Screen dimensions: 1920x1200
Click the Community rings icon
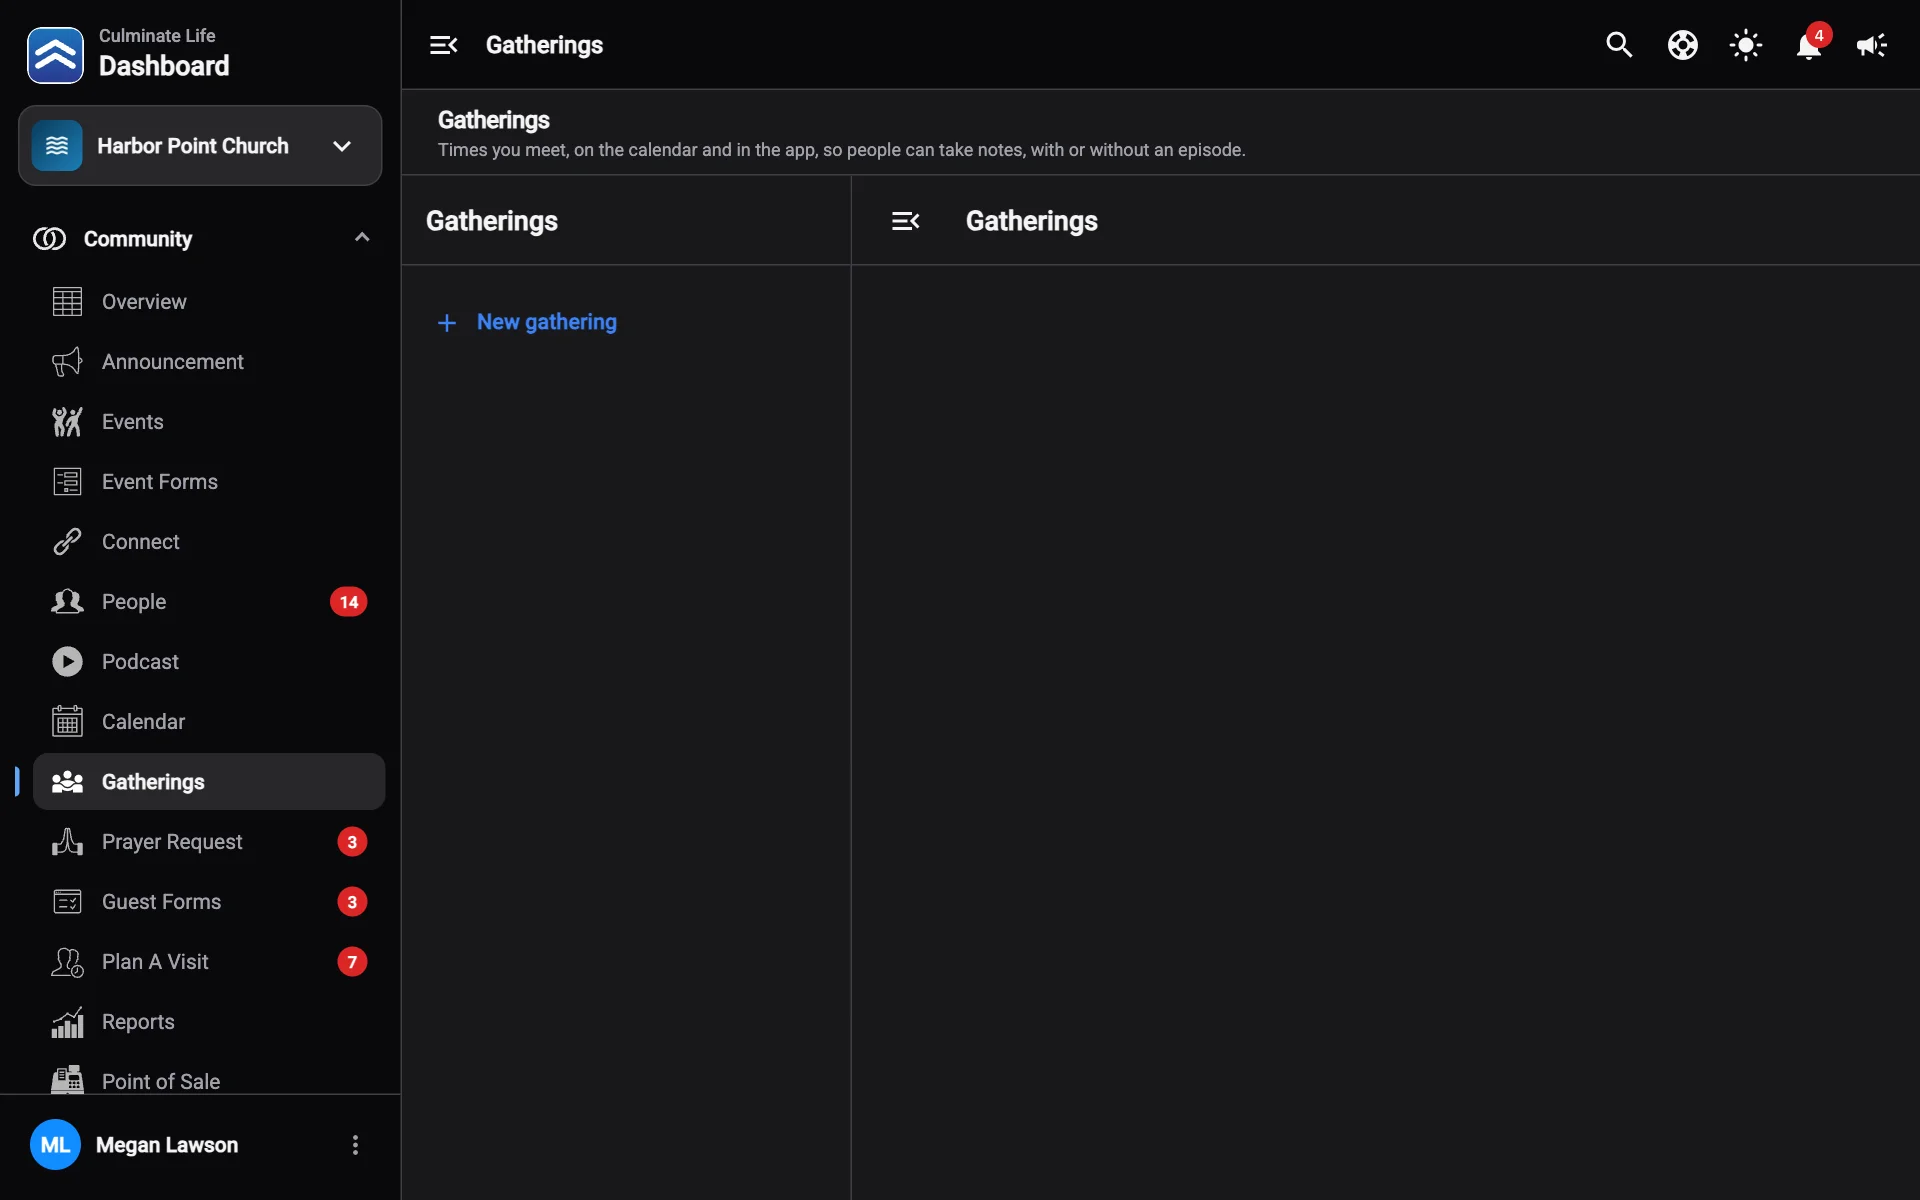pyautogui.click(x=49, y=239)
